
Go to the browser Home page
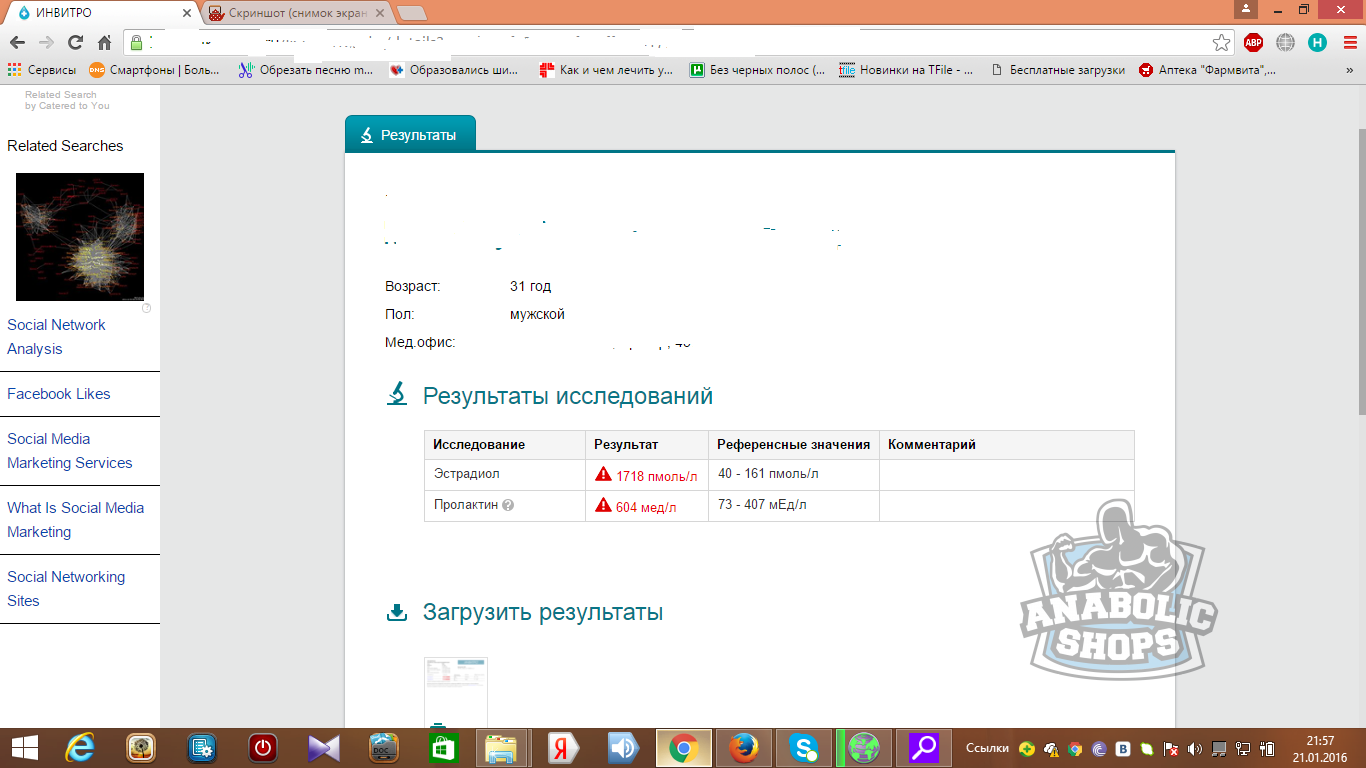point(104,43)
